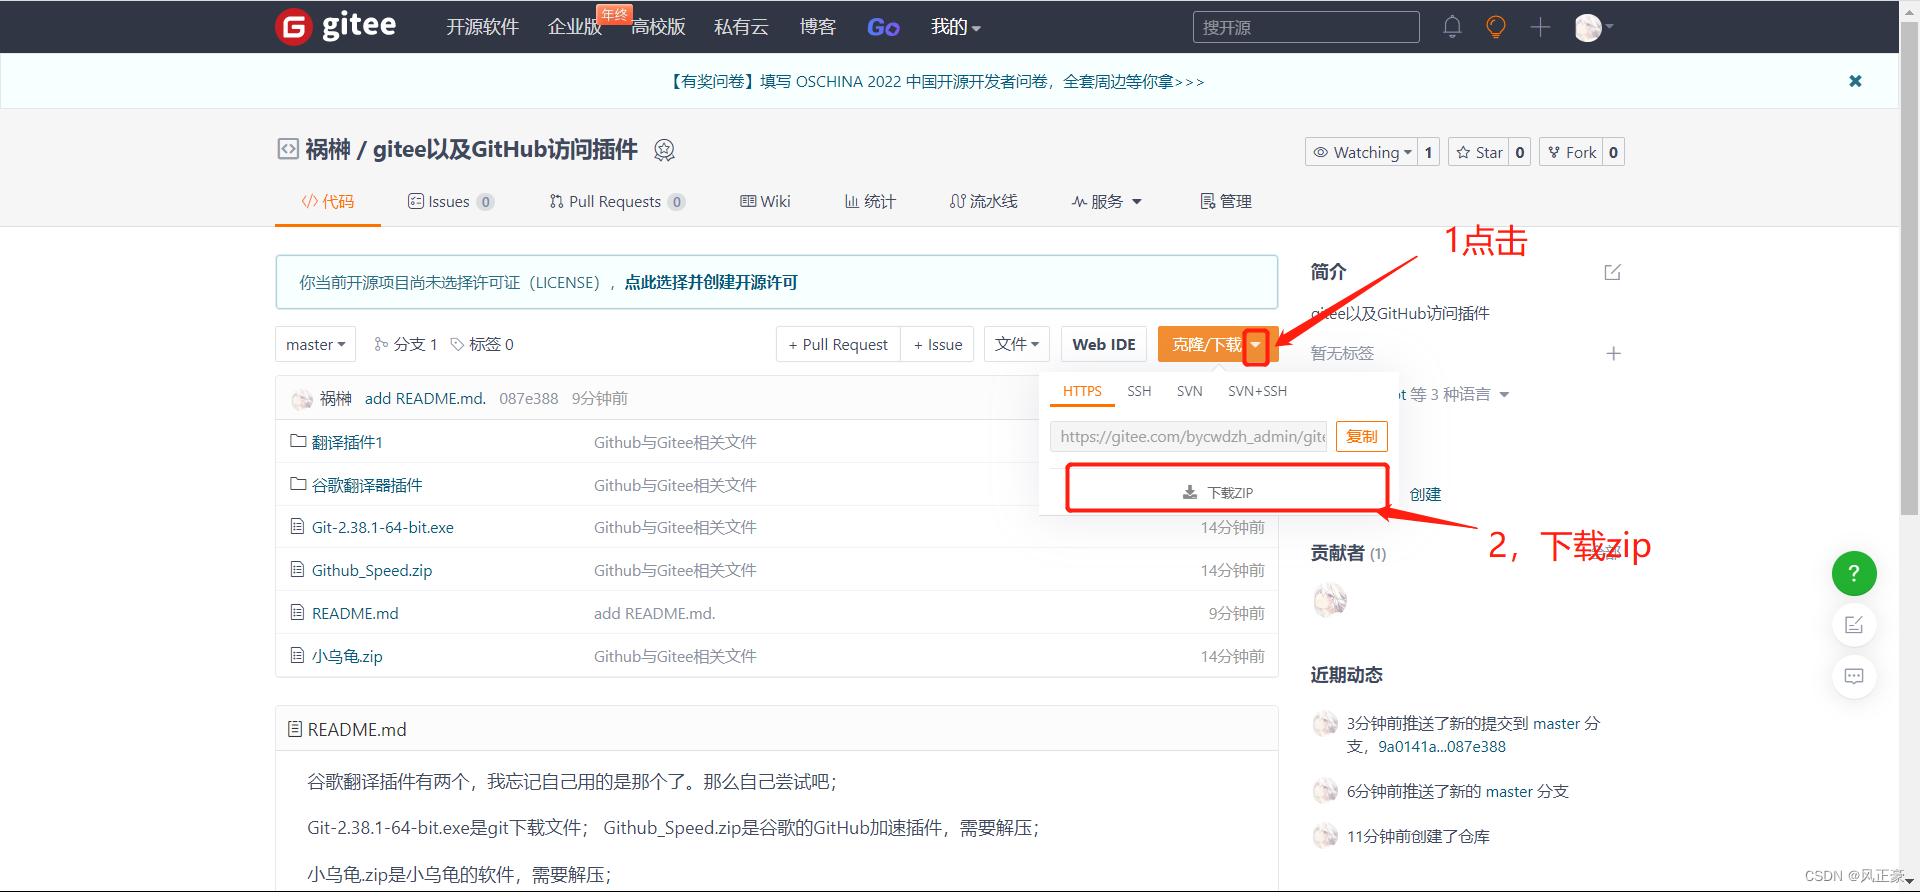Switch to the 代码 tab
This screenshot has height=892, width=1920.
(328, 202)
